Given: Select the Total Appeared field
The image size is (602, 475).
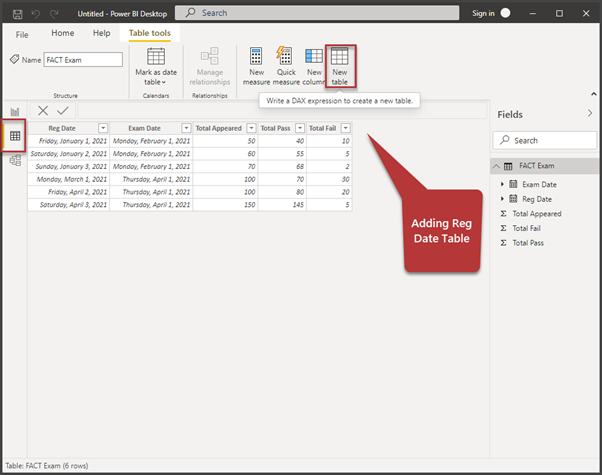Looking at the screenshot, I should coord(536,214).
